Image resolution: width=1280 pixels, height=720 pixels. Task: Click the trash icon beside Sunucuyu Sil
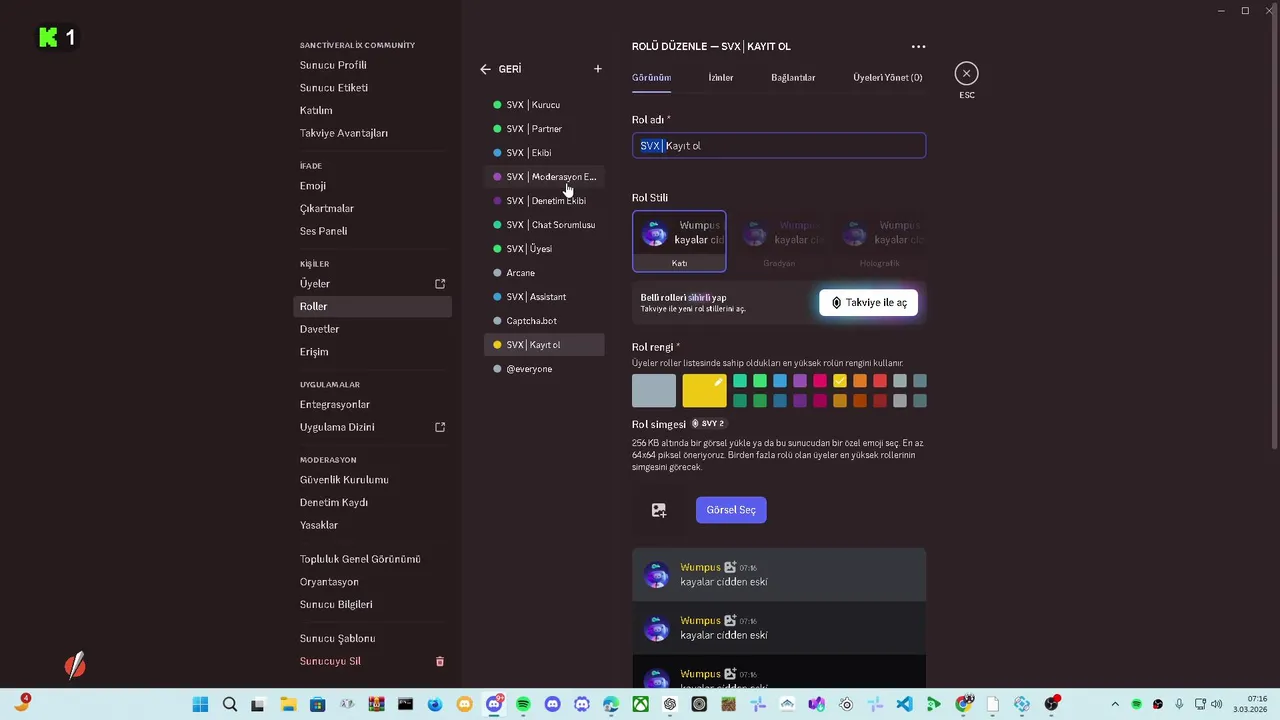pos(439,661)
